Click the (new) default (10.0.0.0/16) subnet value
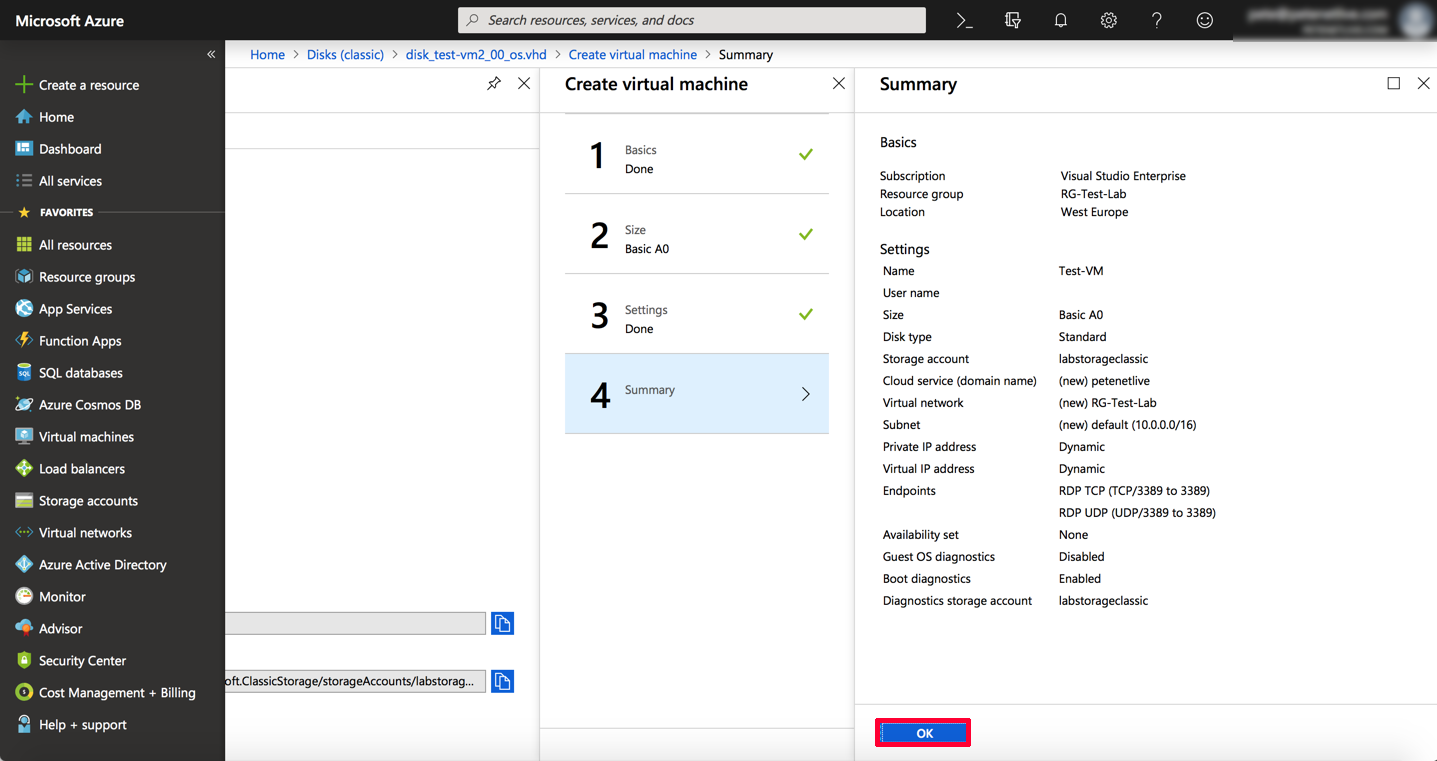Image resolution: width=1437 pixels, height=761 pixels. (1127, 425)
